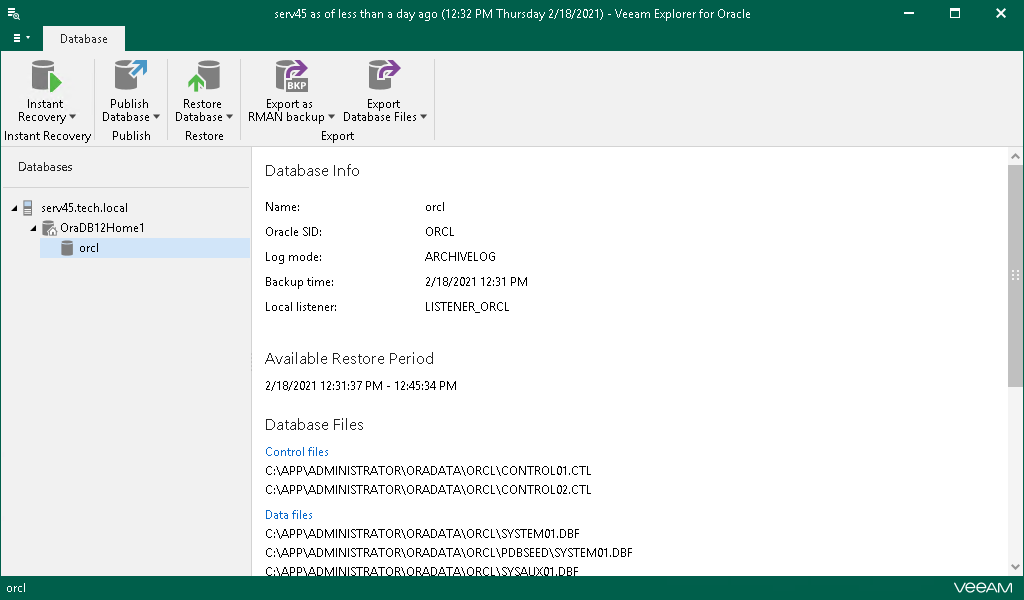Click the ORCL\SYSTEM01.DBF file path

[x=422, y=534]
